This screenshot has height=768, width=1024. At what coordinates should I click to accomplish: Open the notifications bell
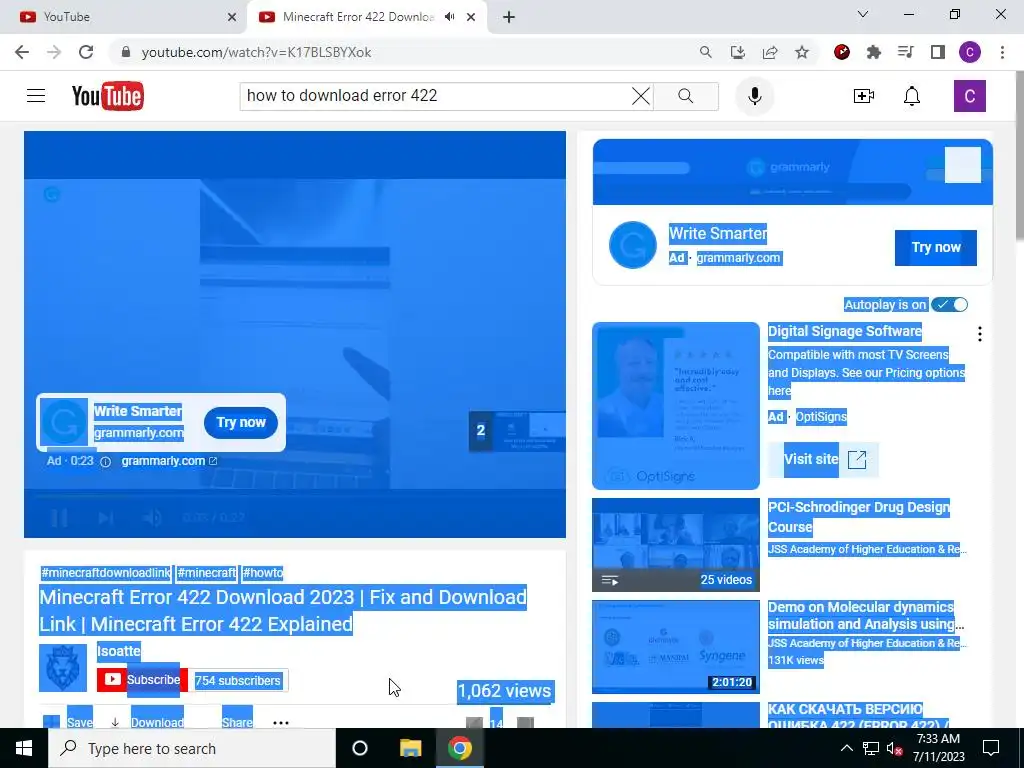pyautogui.click(x=912, y=96)
